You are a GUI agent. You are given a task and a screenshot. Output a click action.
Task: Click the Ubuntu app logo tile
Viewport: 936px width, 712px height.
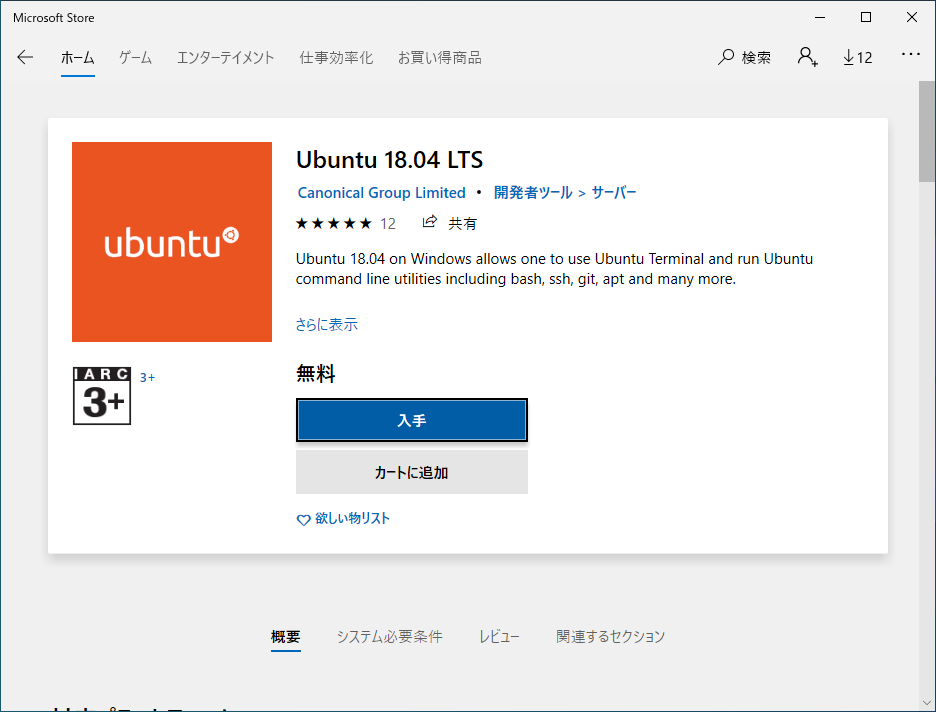point(172,242)
